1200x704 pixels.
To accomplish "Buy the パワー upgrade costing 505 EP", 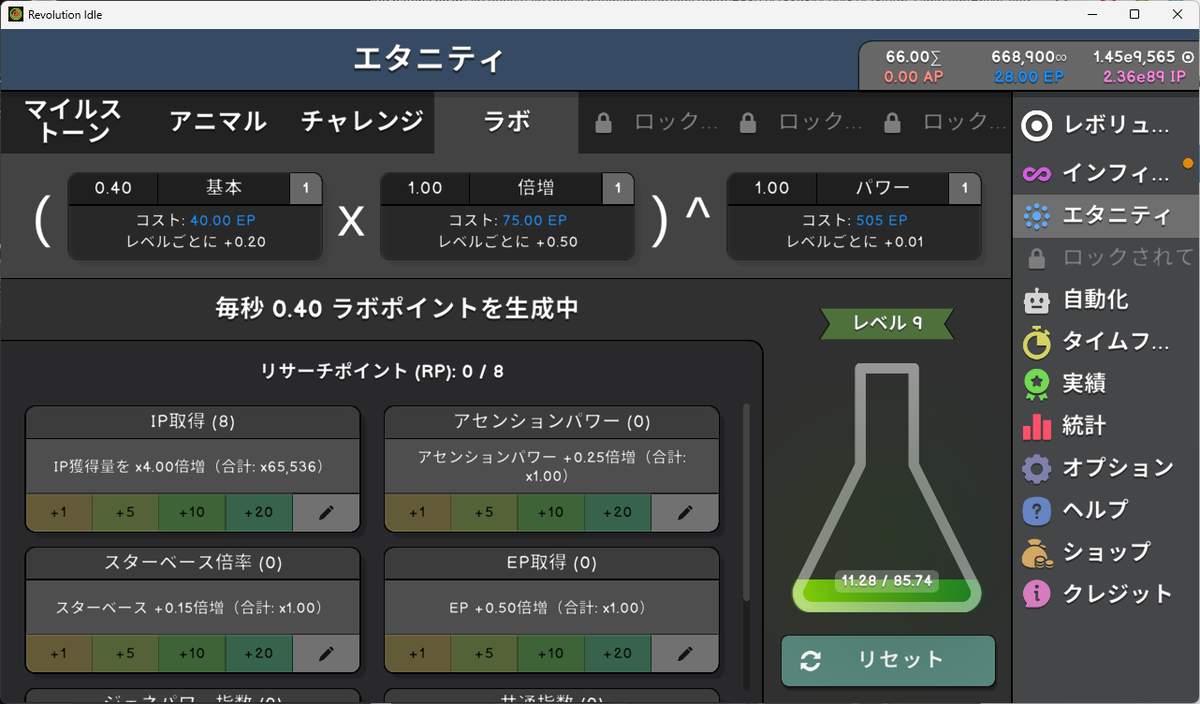I will 854,216.
